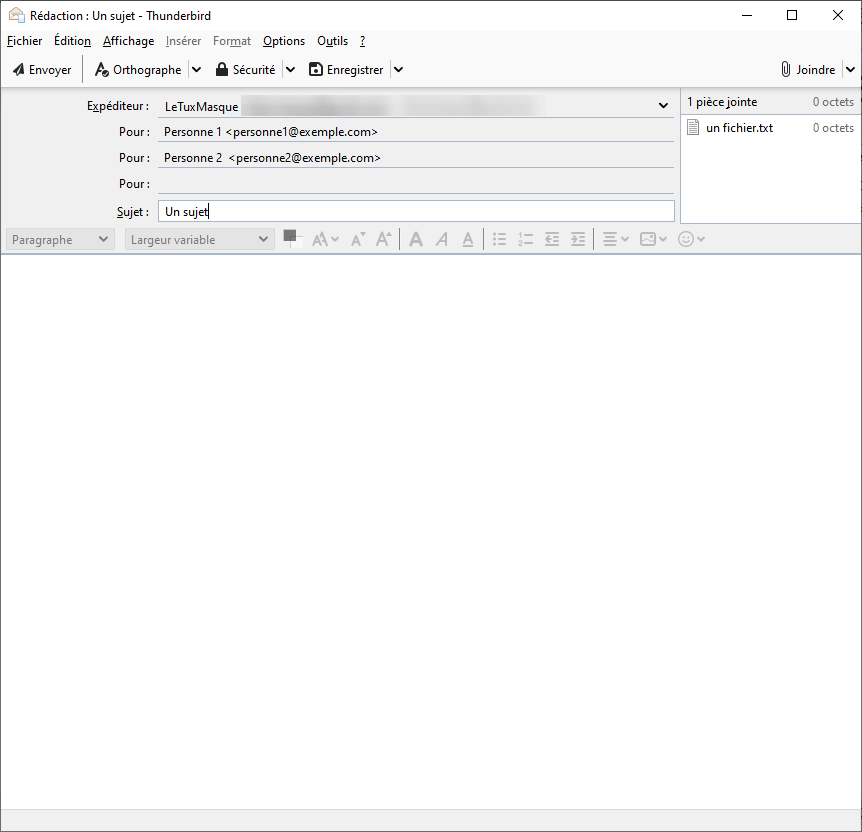Expand the Orthographe dropdown arrow
Viewport: 862px width, 832px height.
[x=196, y=70]
